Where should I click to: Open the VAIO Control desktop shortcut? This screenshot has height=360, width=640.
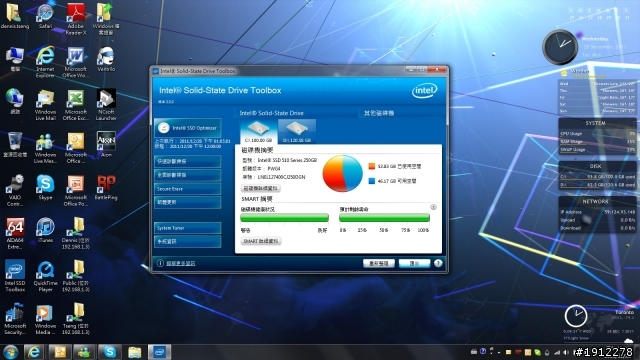click(x=15, y=190)
